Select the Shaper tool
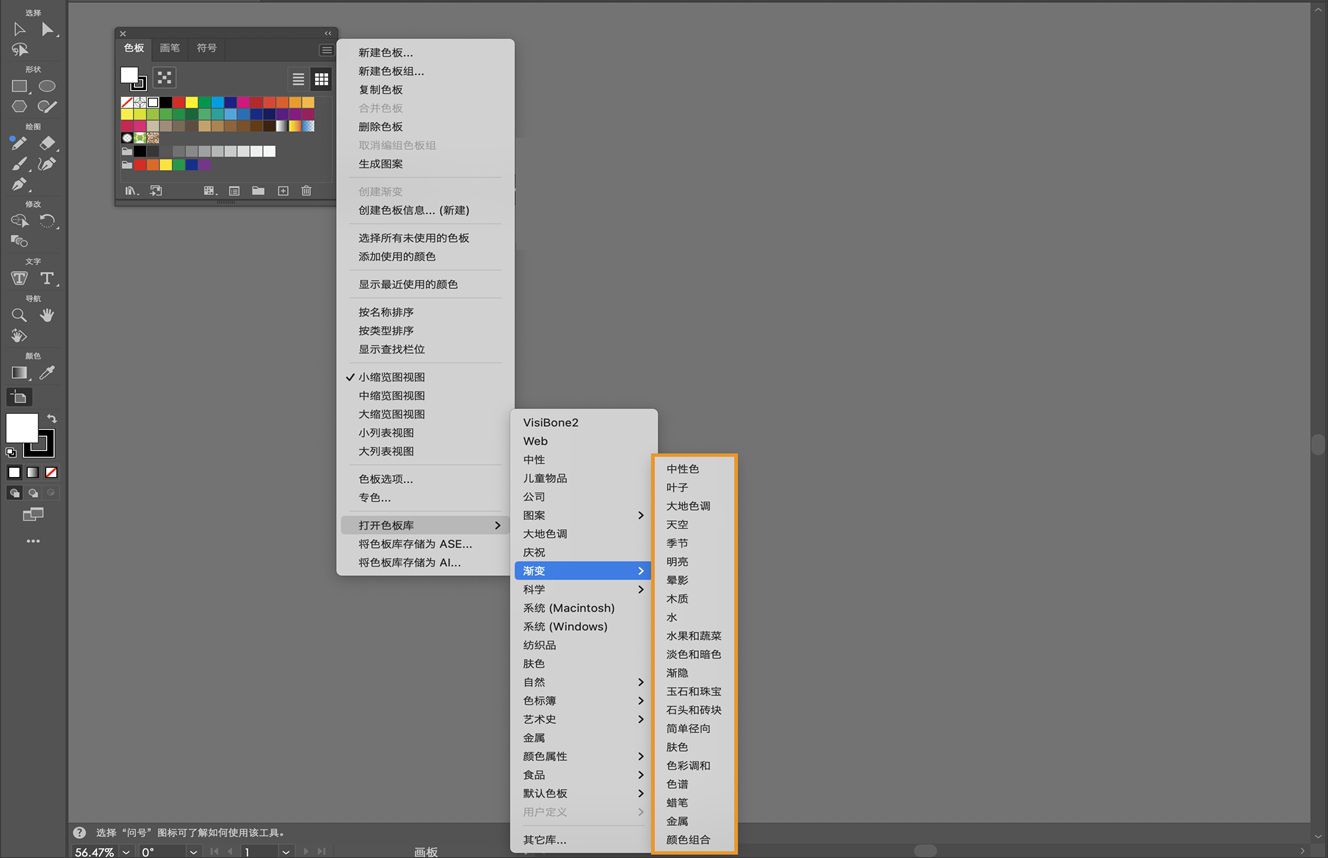 (47, 106)
